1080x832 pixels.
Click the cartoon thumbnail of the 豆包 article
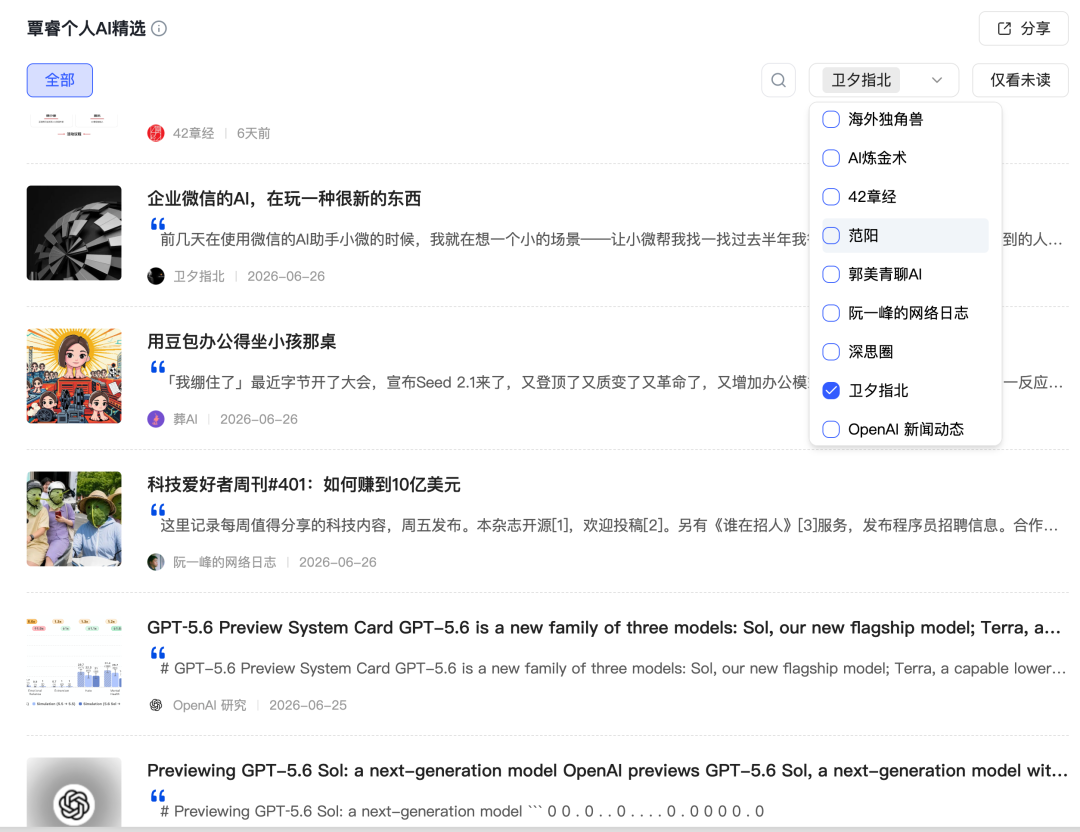[x=74, y=376]
